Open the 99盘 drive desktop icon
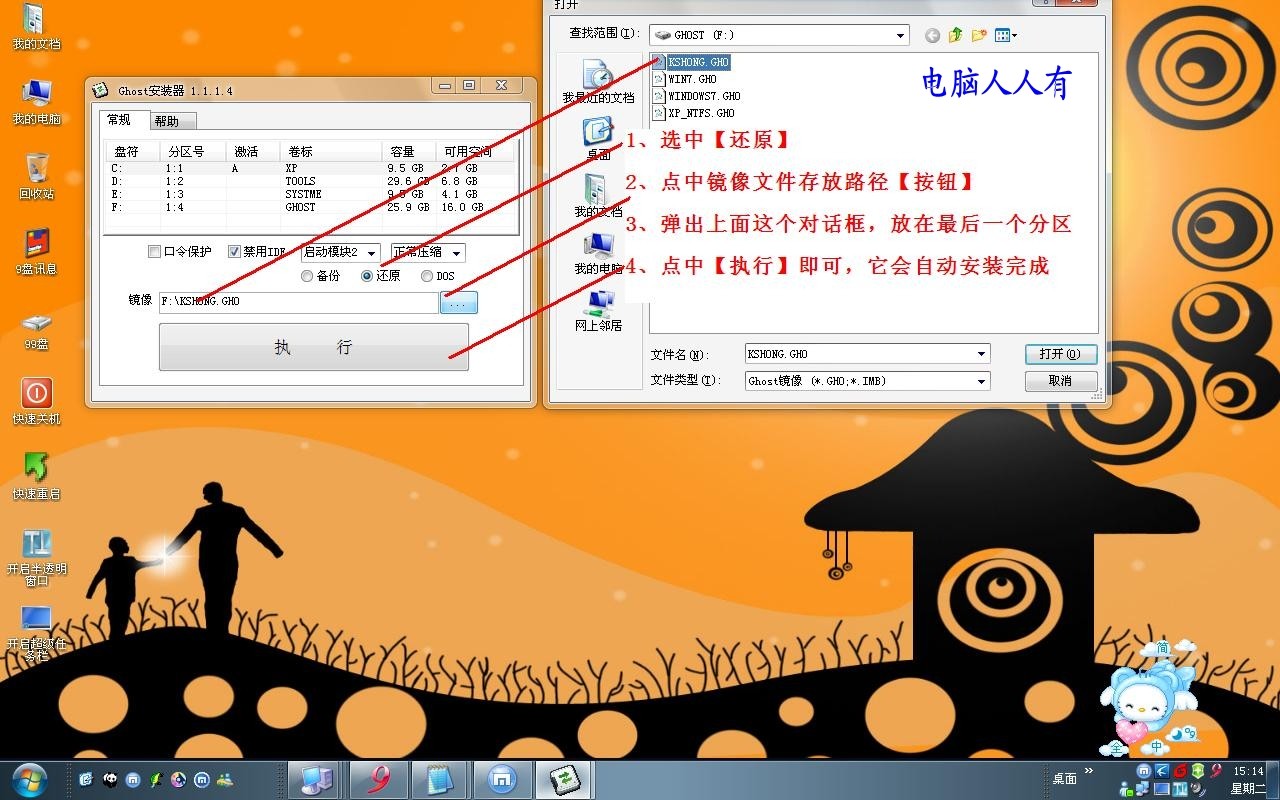1280x800 pixels. pyautogui.click(x=36, y=330)
